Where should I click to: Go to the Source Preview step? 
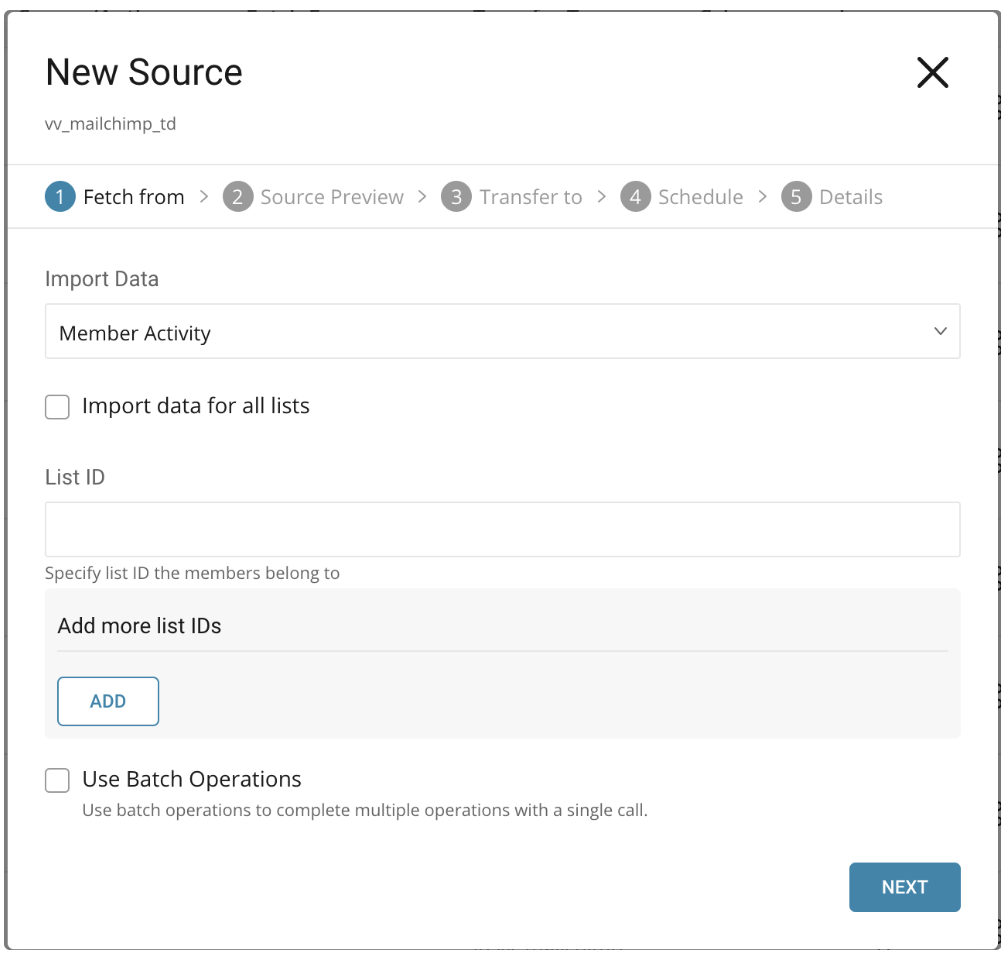pyautogui.click(x=332, y=197)
